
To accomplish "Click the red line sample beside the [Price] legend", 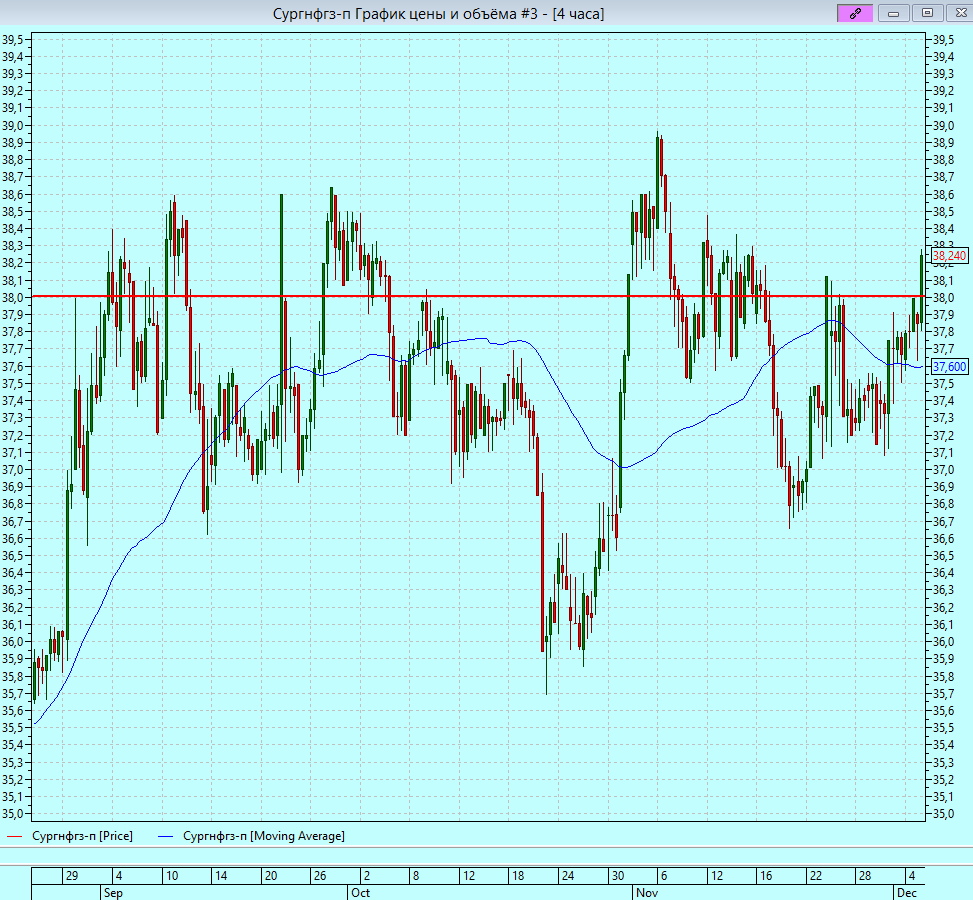I will pyautogui.click(x=14, y=837).
